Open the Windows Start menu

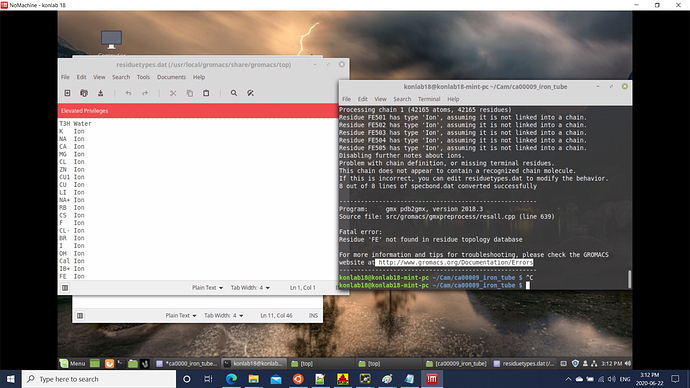(x=11, y=379)
